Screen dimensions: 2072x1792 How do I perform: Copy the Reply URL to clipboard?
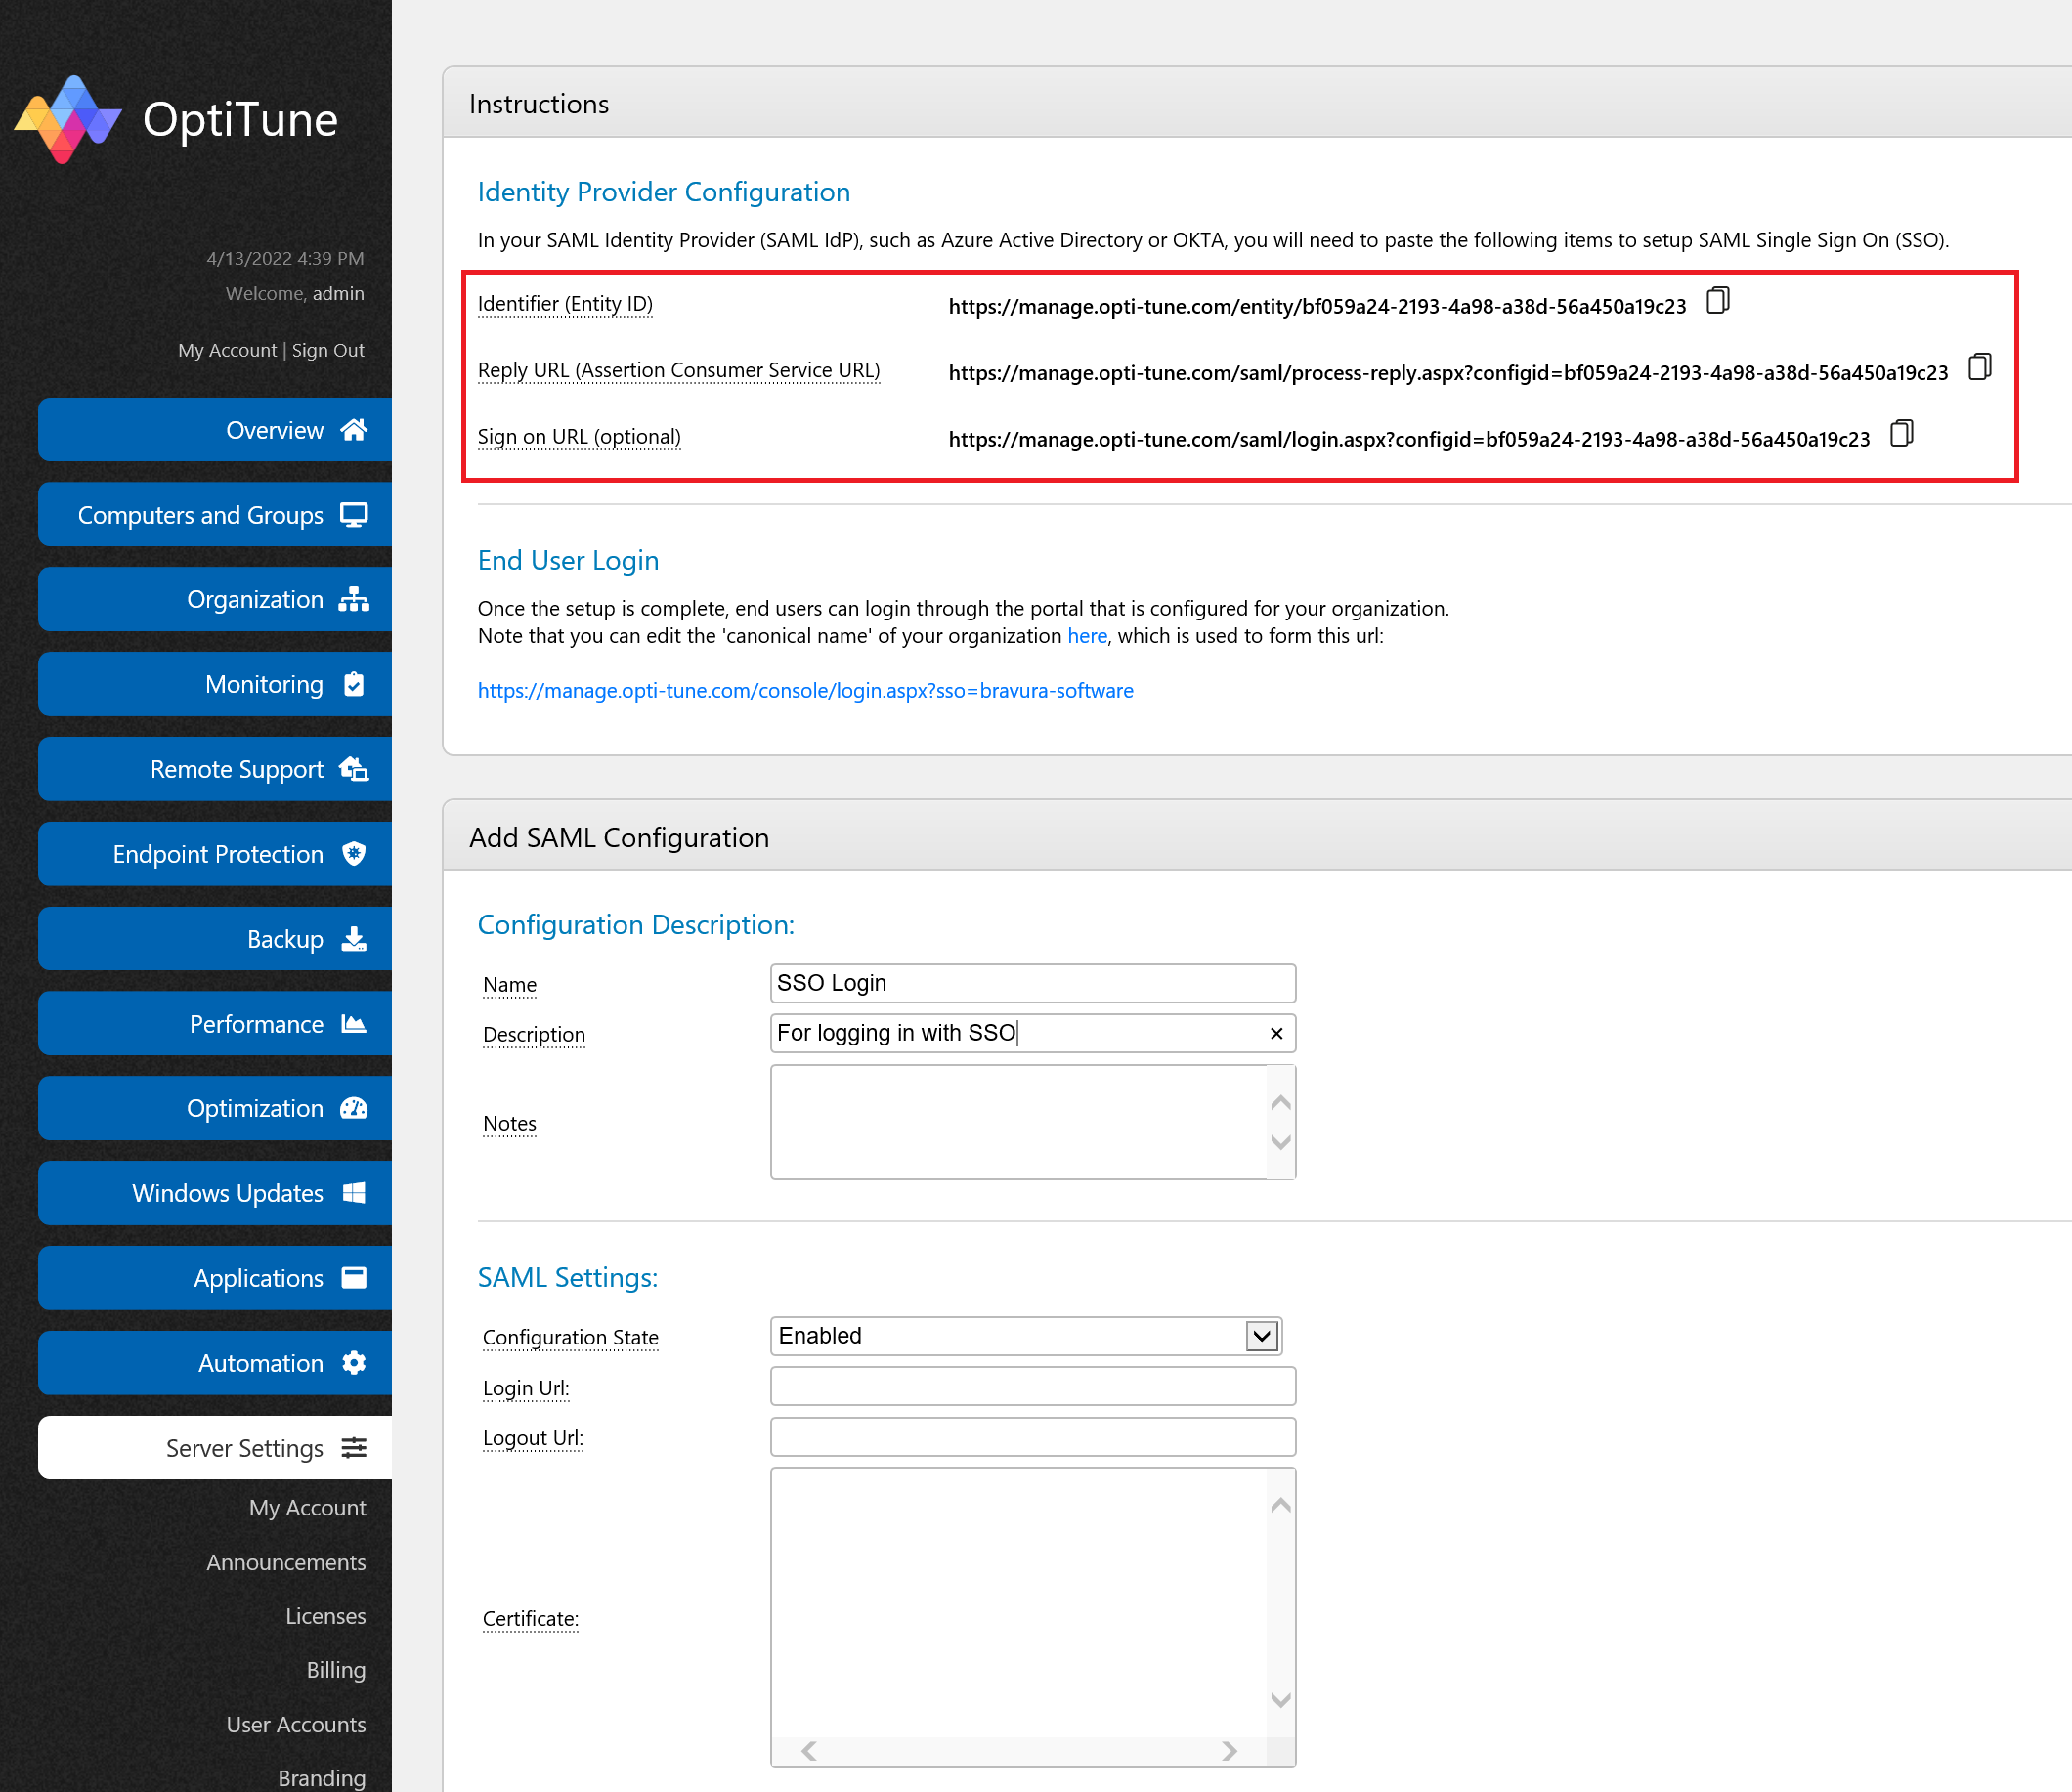pyautogui.click(x=1979, y=367)
